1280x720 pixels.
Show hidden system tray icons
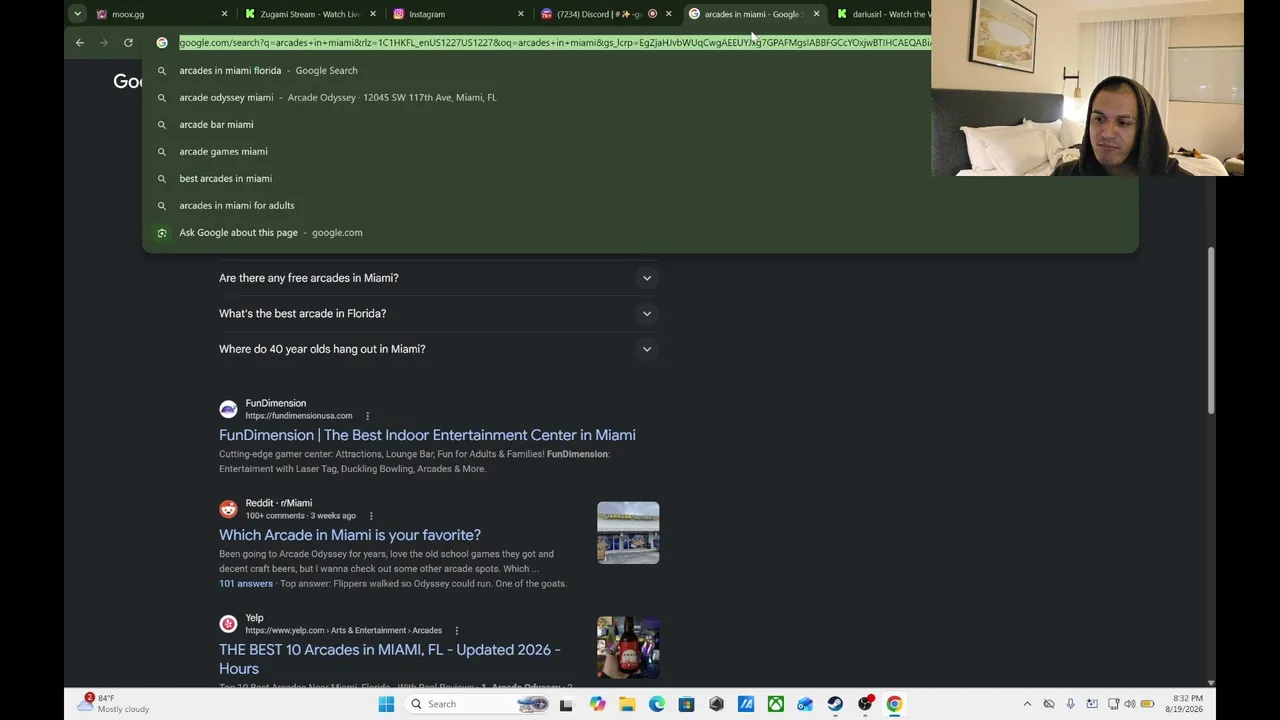[x=1027, y=704]
